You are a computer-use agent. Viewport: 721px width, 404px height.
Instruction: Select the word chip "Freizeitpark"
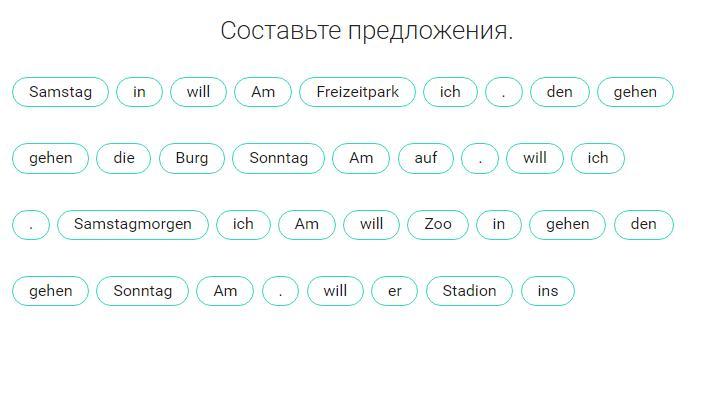357,92
